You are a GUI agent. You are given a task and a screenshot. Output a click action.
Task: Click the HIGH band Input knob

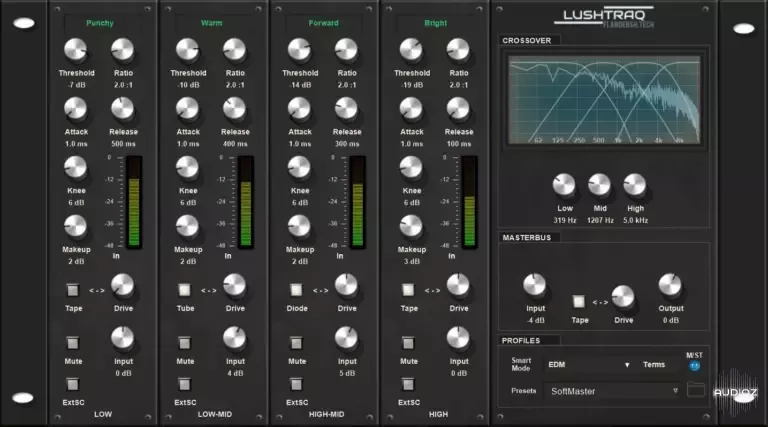[x=457, y=338]
